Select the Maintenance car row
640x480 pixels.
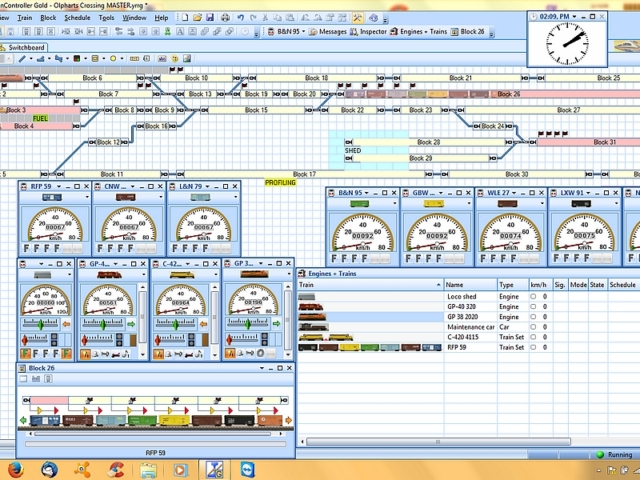[468, 327]
